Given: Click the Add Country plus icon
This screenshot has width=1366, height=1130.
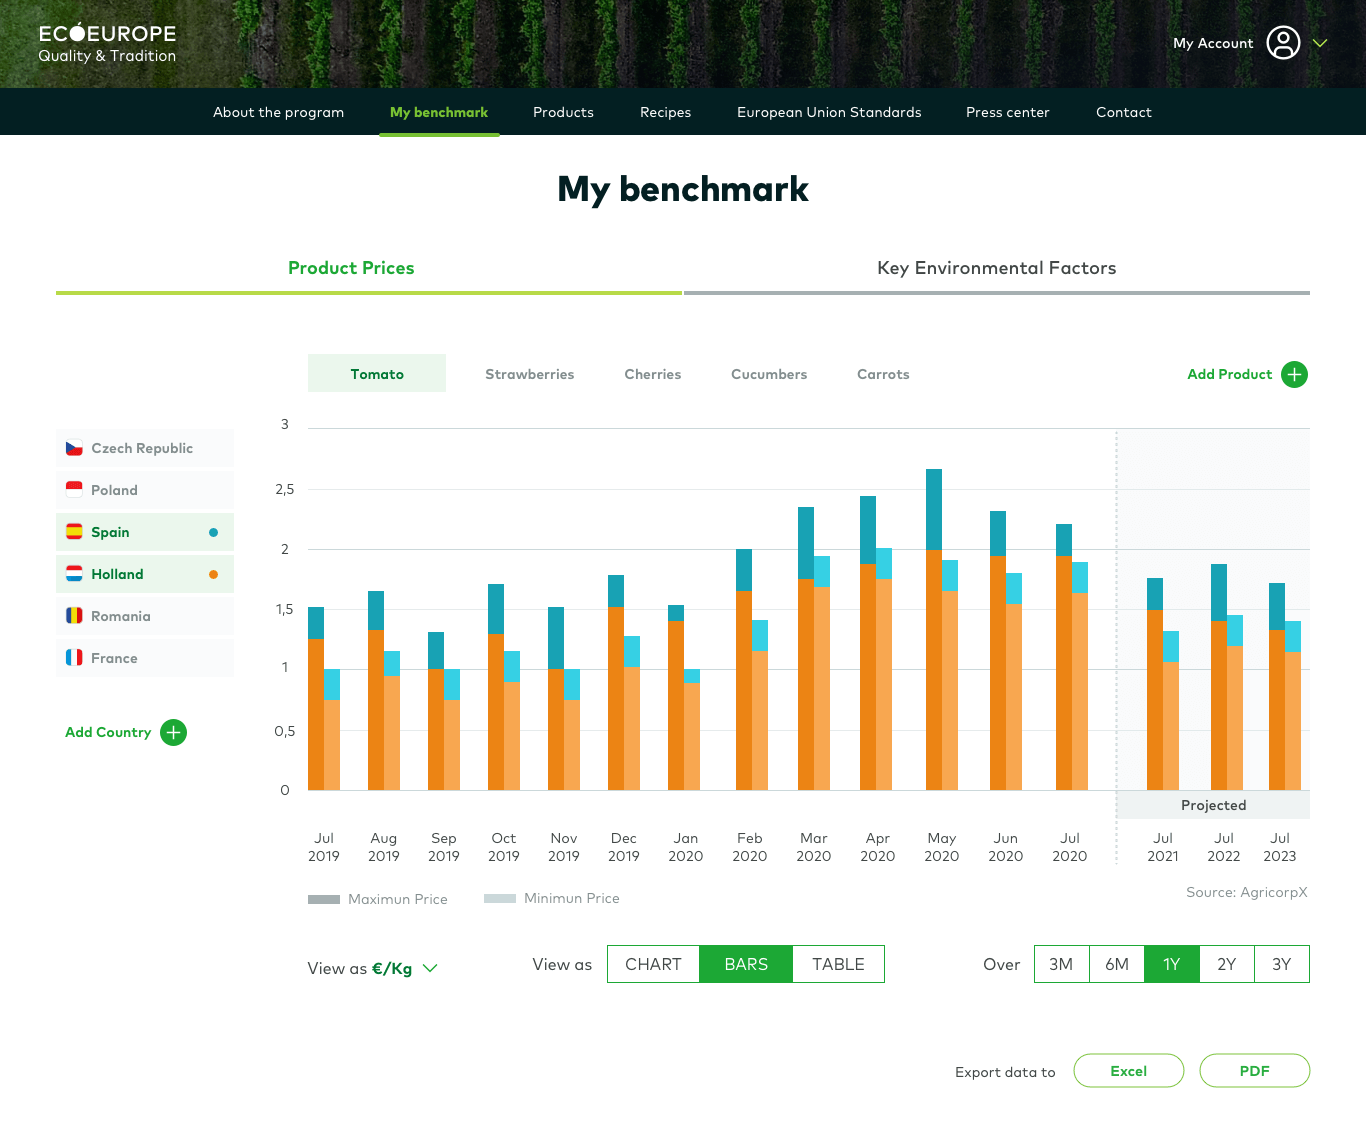Looking at the screenshot, I should coord(173,732).
